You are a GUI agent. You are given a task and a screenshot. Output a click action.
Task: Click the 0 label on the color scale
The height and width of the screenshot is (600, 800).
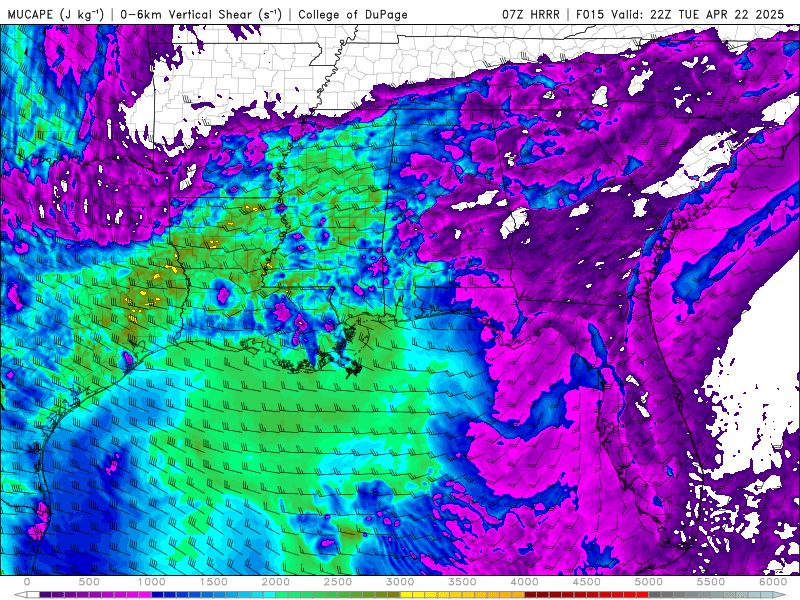[27, 582]
